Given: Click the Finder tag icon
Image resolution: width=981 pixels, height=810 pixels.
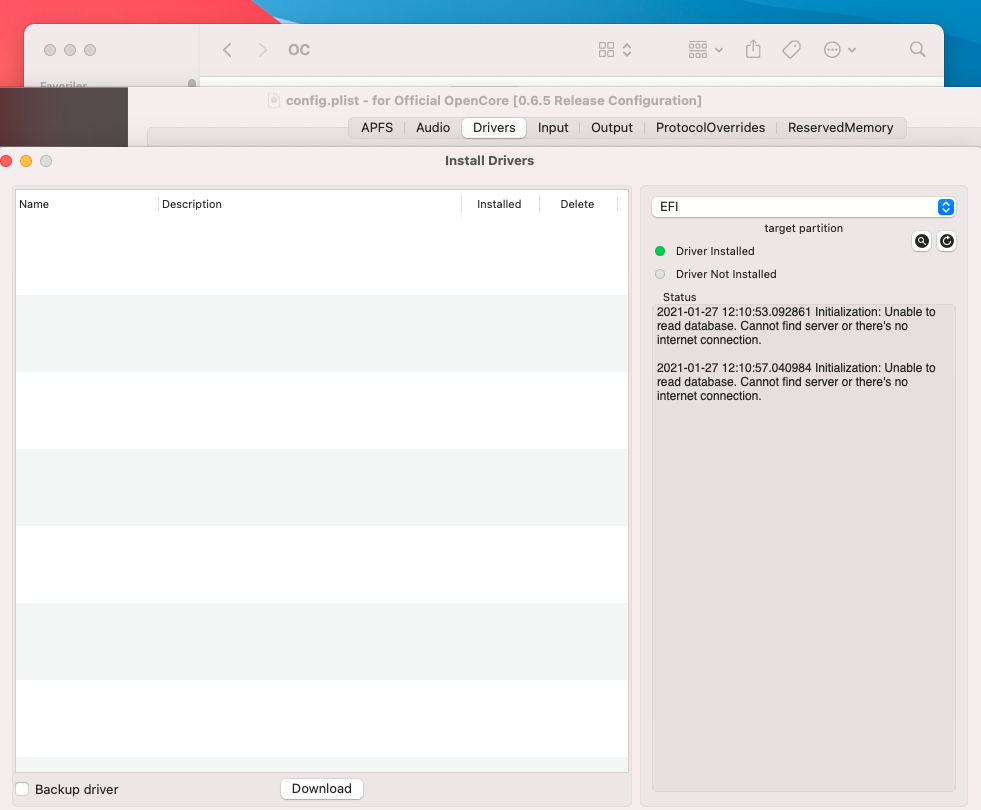Looking at the screenshot, I should pos(791,50).
